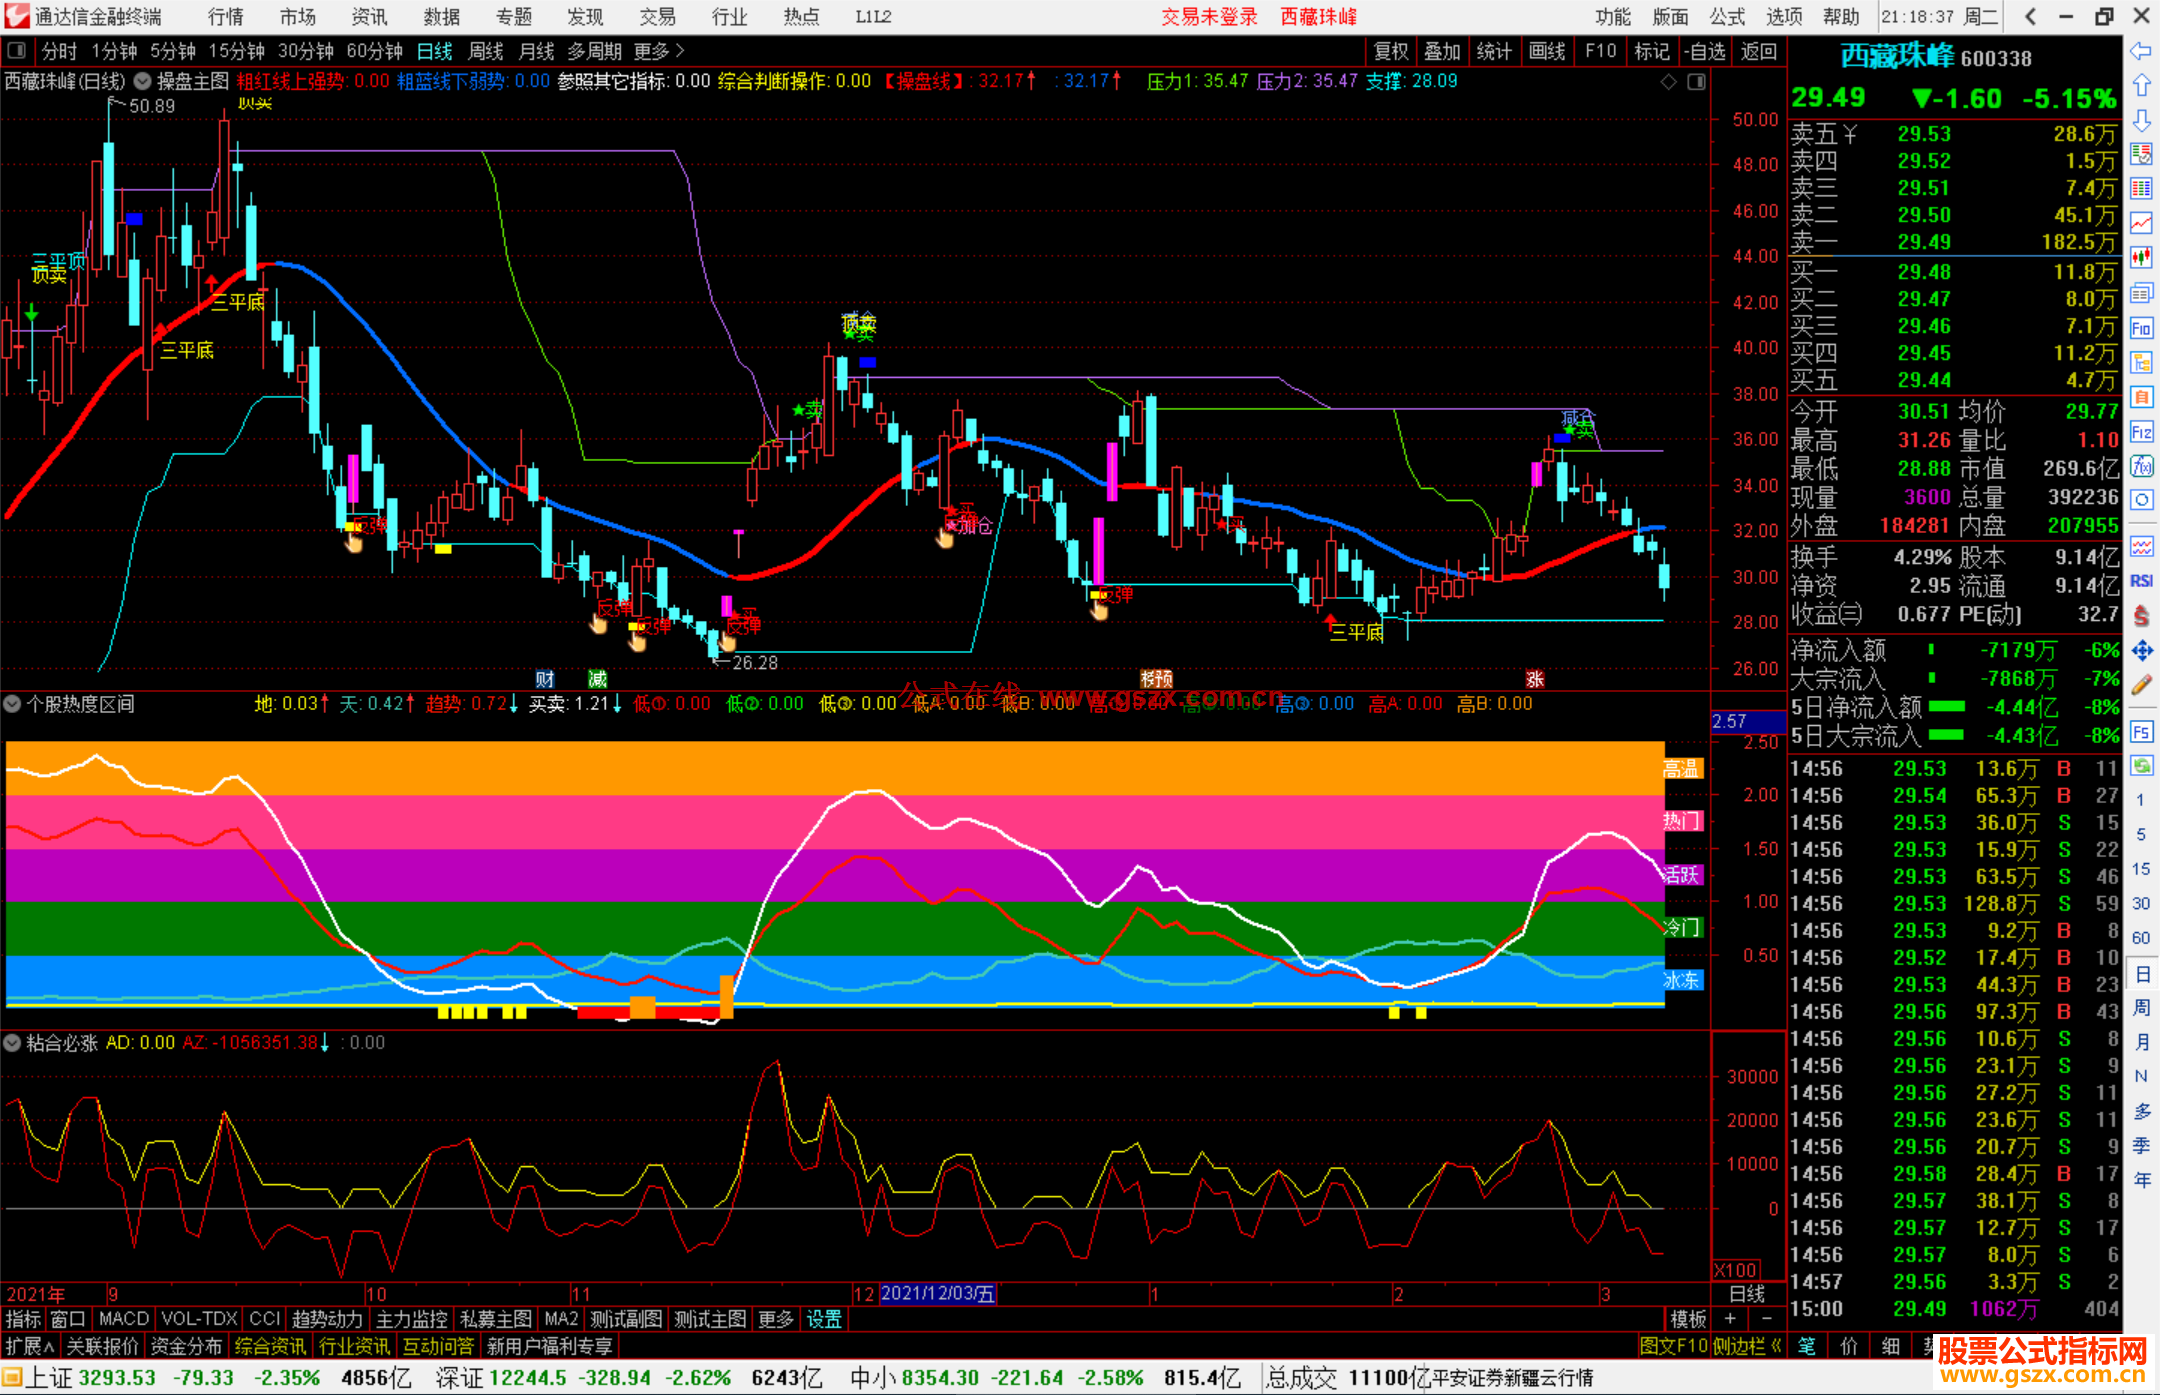2160x1395 pixels.
Task: Open the 图文F10 link
Action: point(1673,1346)
